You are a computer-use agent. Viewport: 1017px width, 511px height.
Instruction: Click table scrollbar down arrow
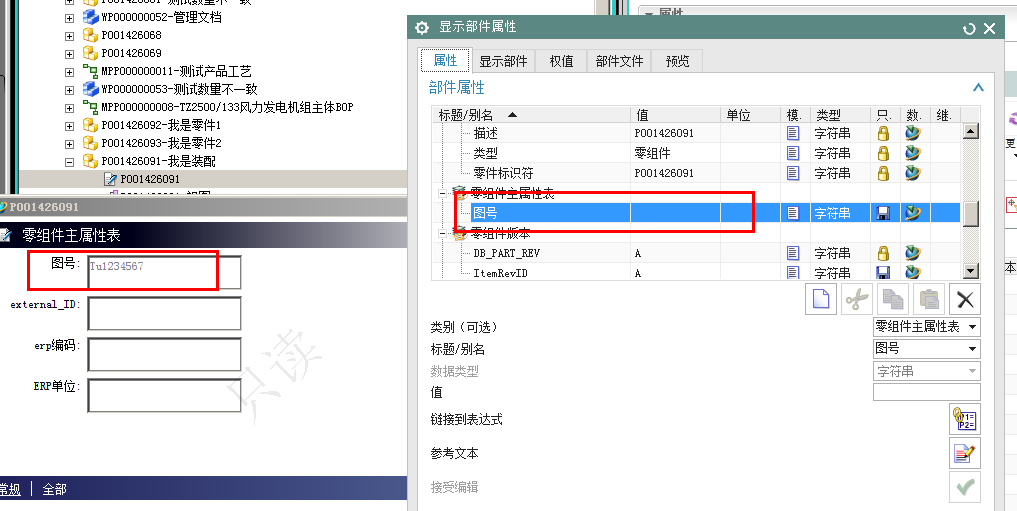(970, 272)
